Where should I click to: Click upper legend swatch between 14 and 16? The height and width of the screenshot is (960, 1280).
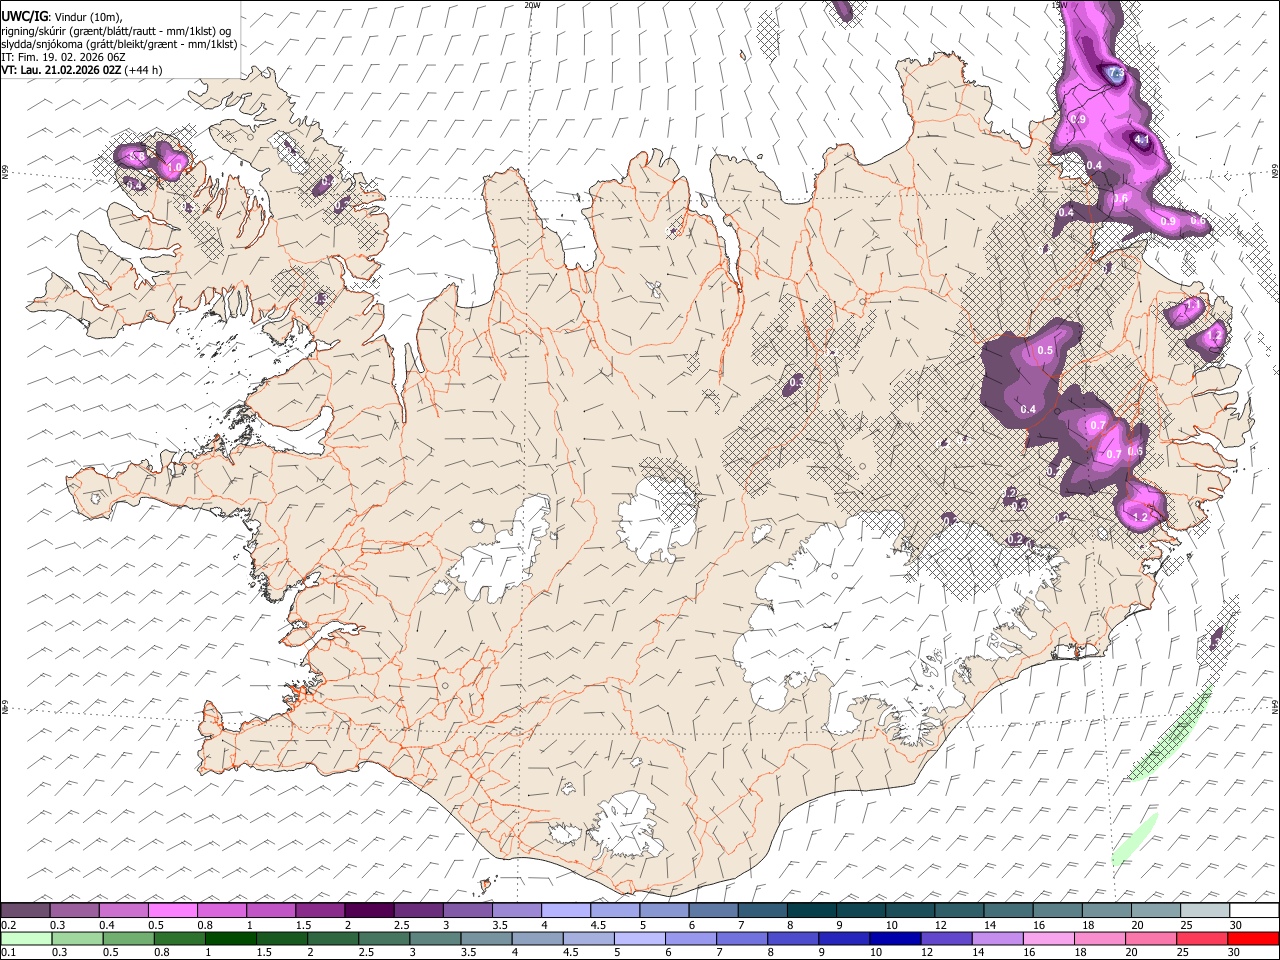[1007, 911]
